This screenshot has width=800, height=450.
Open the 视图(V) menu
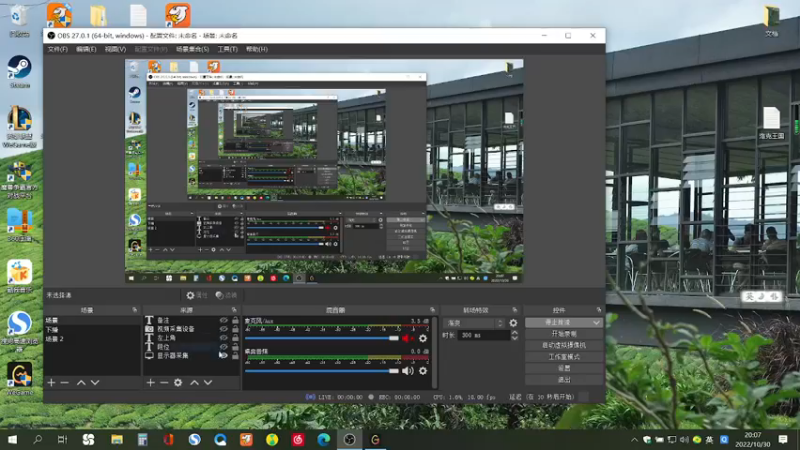[115, 49]
